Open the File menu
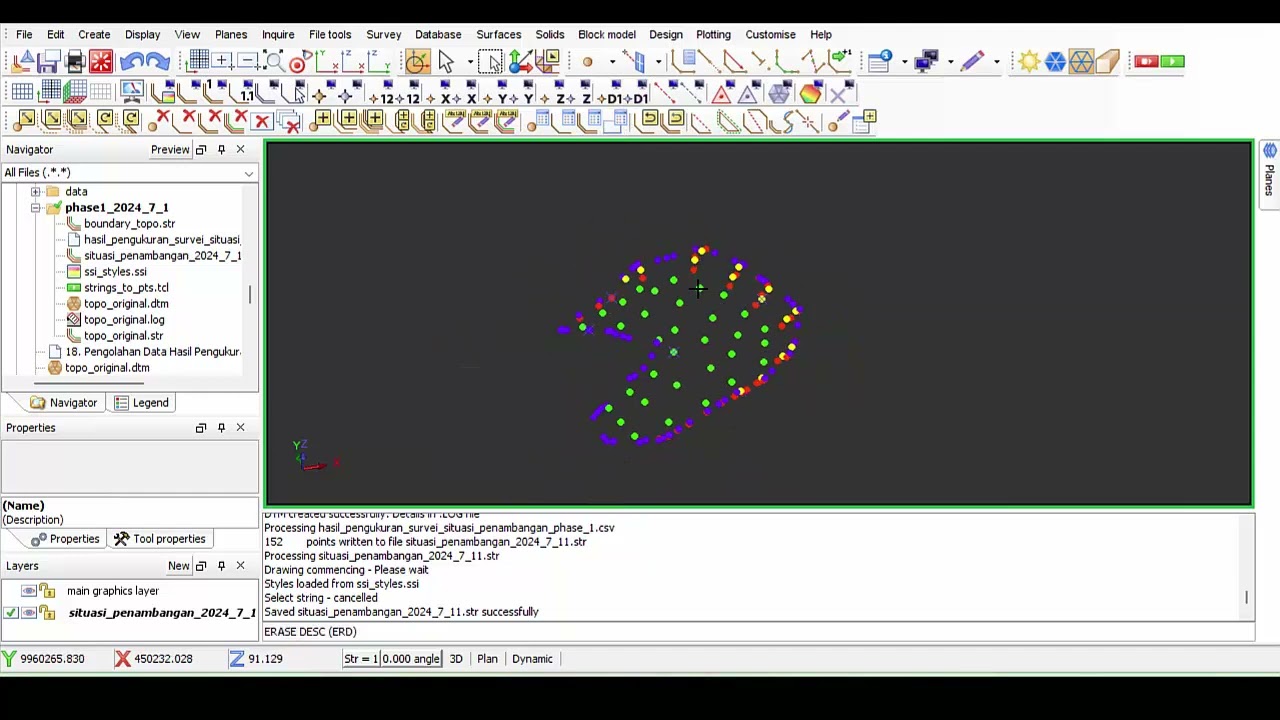1280x720 pixels. pyautogui.click(x=24, y=34)
